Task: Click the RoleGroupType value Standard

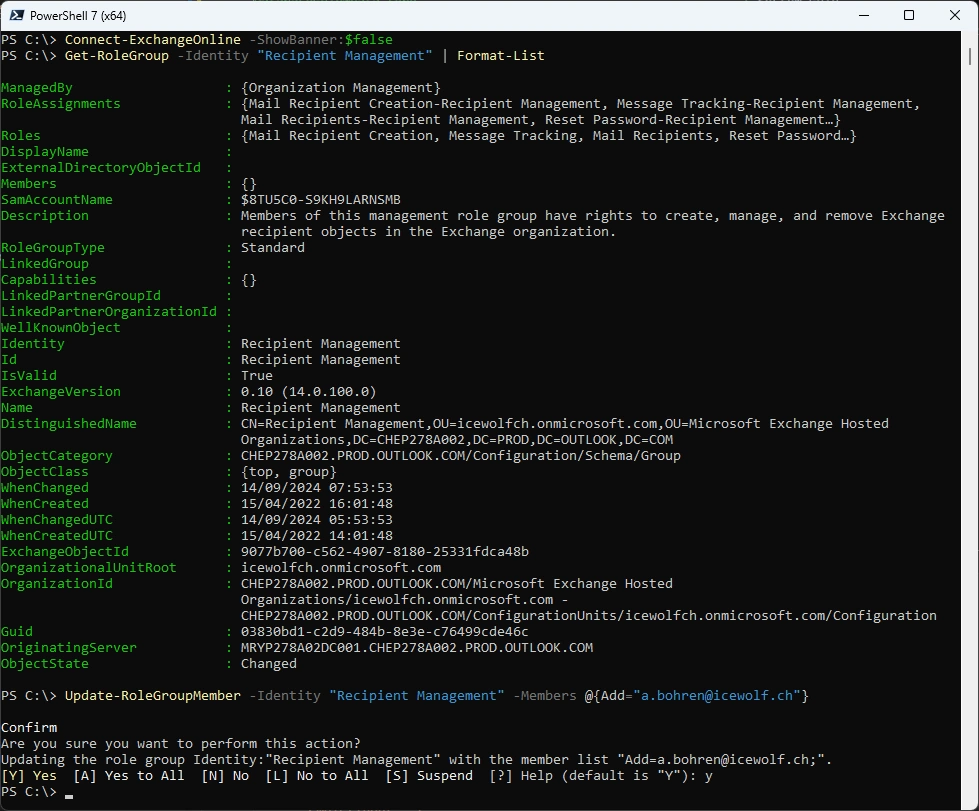Action: (x=272, y=248)
